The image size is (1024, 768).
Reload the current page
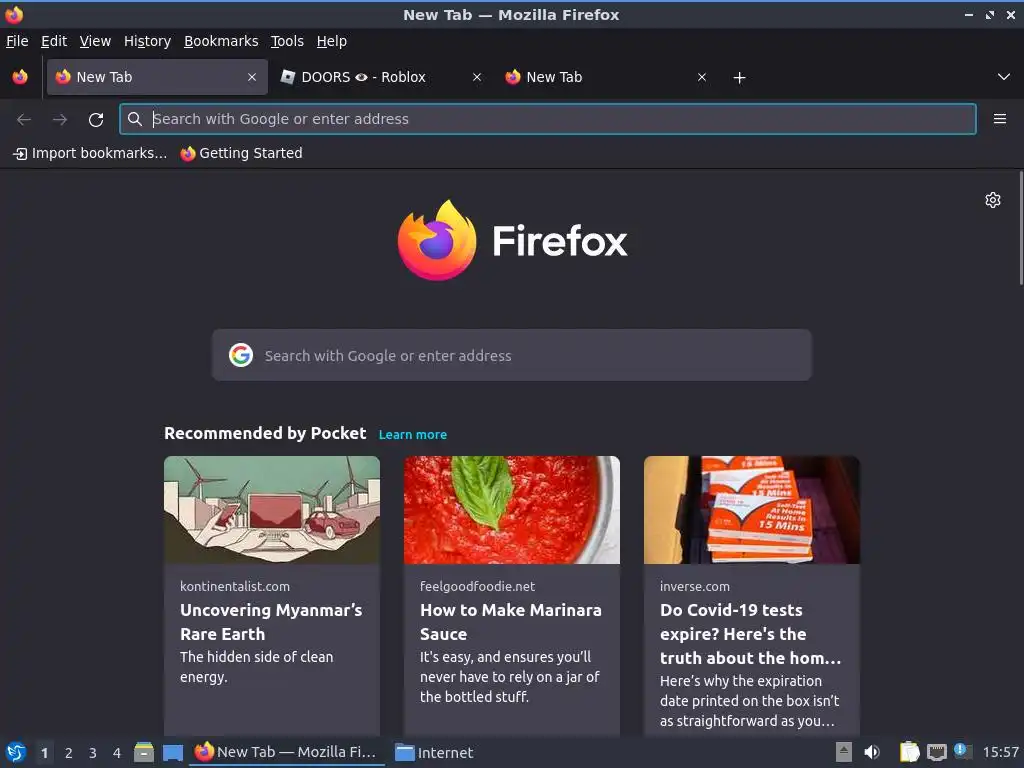coord(96,119)
